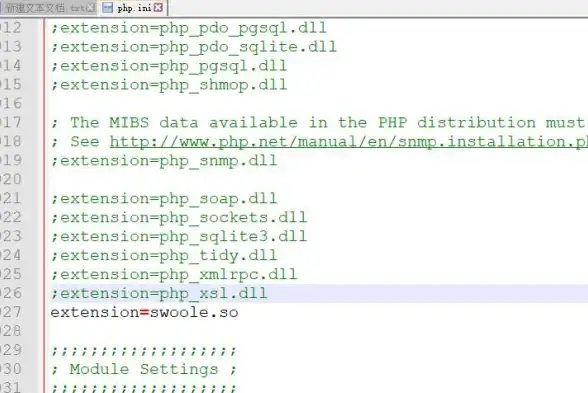Click the line number ending in 30
The image size is (588, 393).
pyautogui.click(x=11, y=369)
